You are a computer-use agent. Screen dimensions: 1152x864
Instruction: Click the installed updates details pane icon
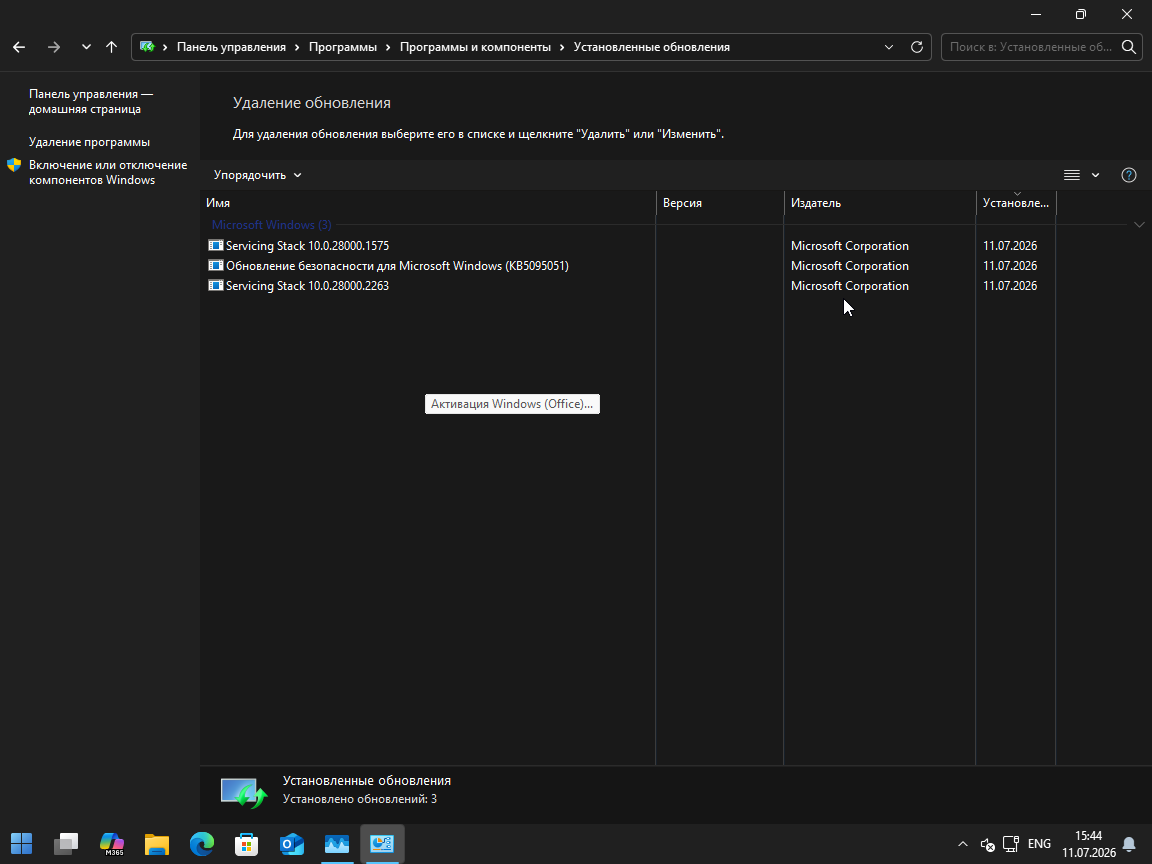point(244,792)
